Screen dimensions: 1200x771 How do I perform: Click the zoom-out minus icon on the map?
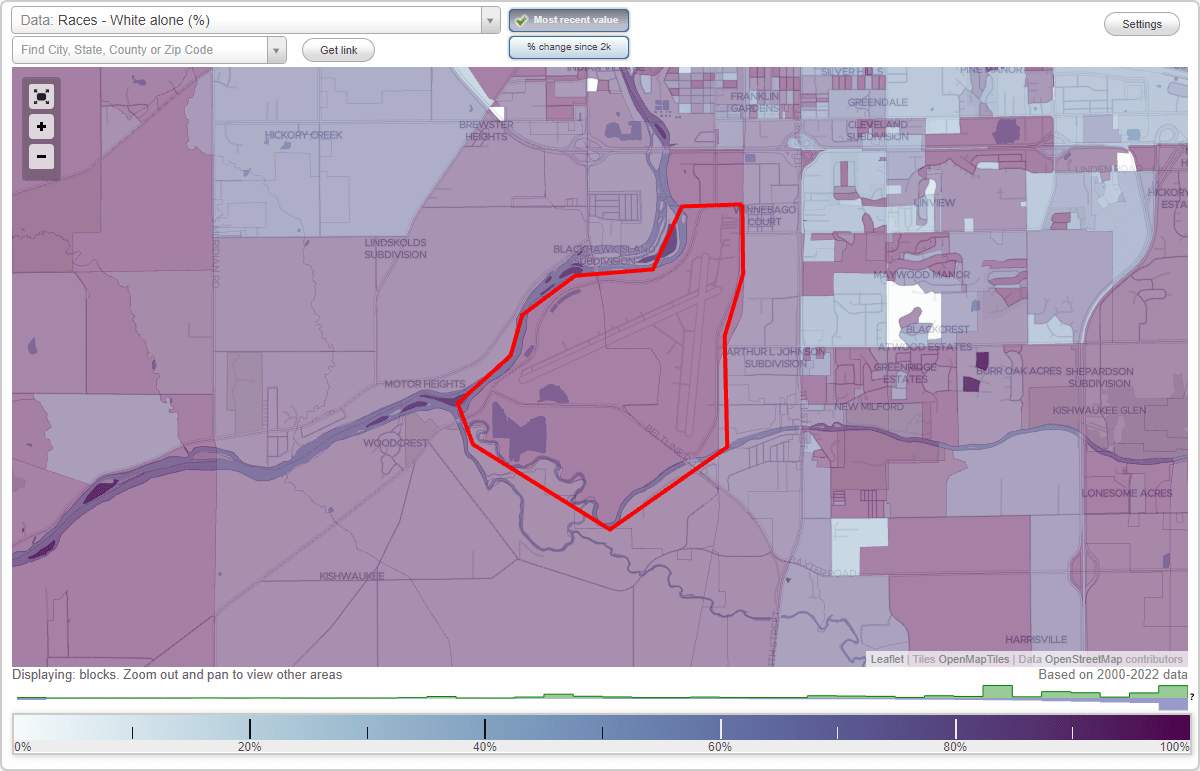(41, 157)
